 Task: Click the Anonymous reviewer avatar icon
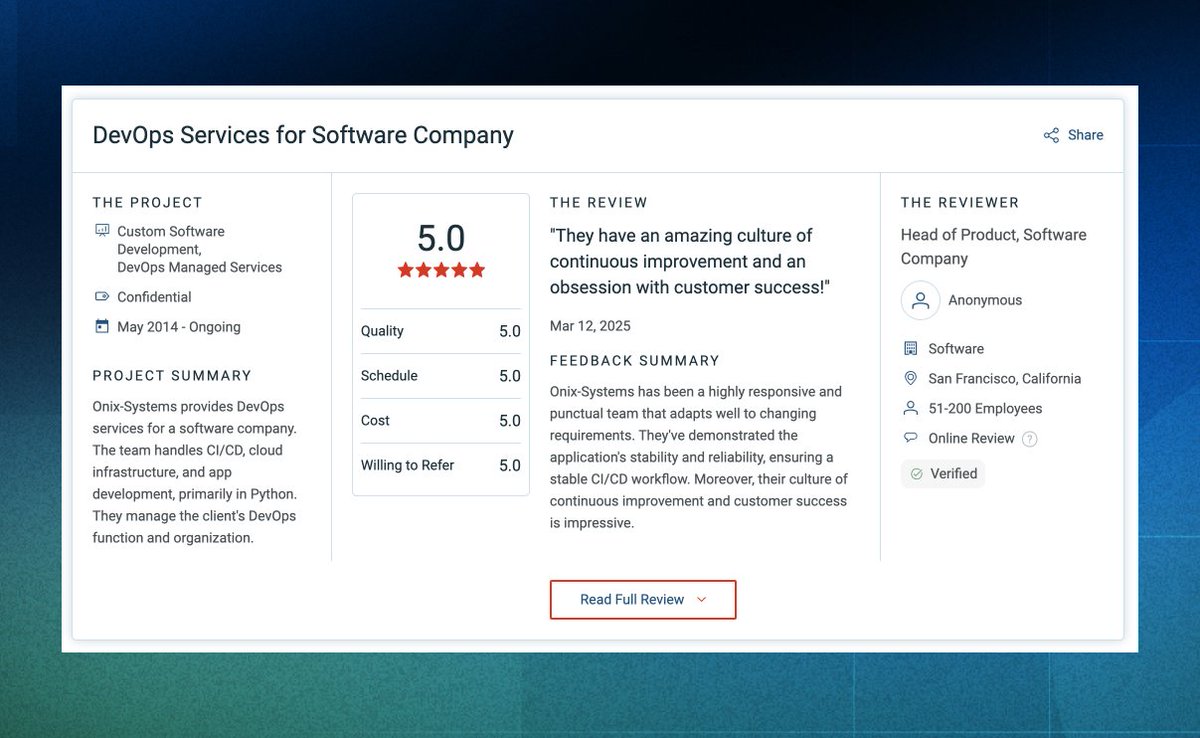click(x=920, y=300)
